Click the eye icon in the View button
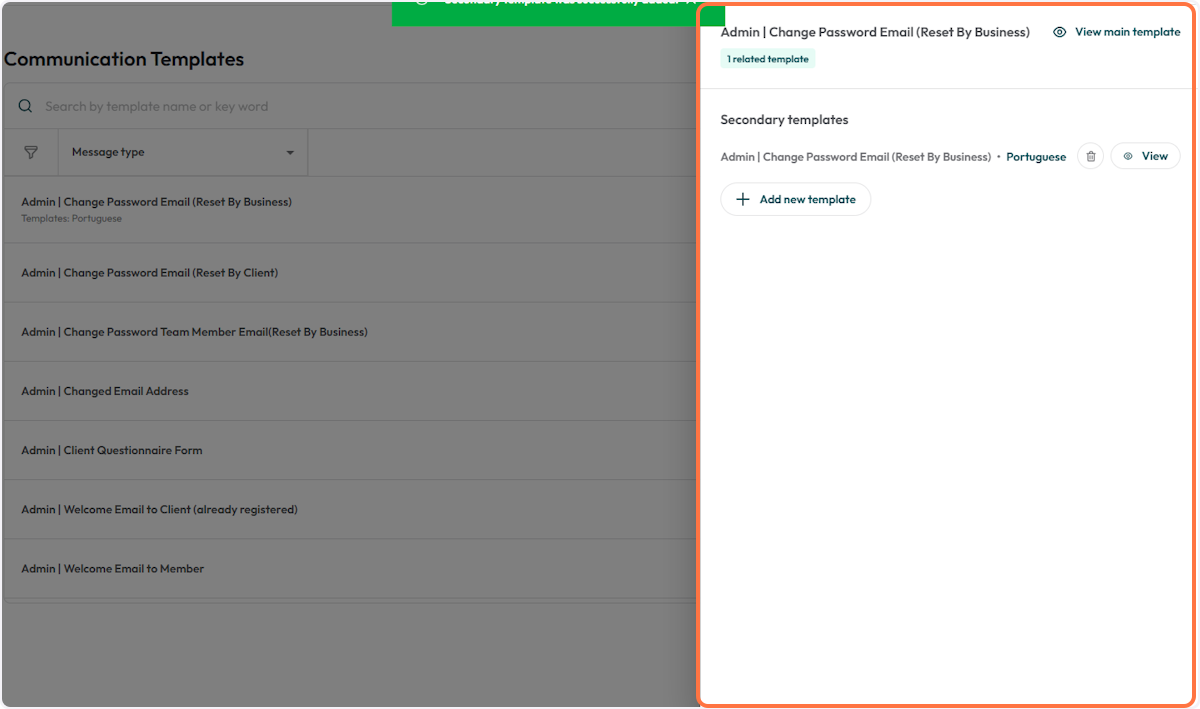The height and width of the screenshot is (709, 1200). click(x=1128, y=156)
